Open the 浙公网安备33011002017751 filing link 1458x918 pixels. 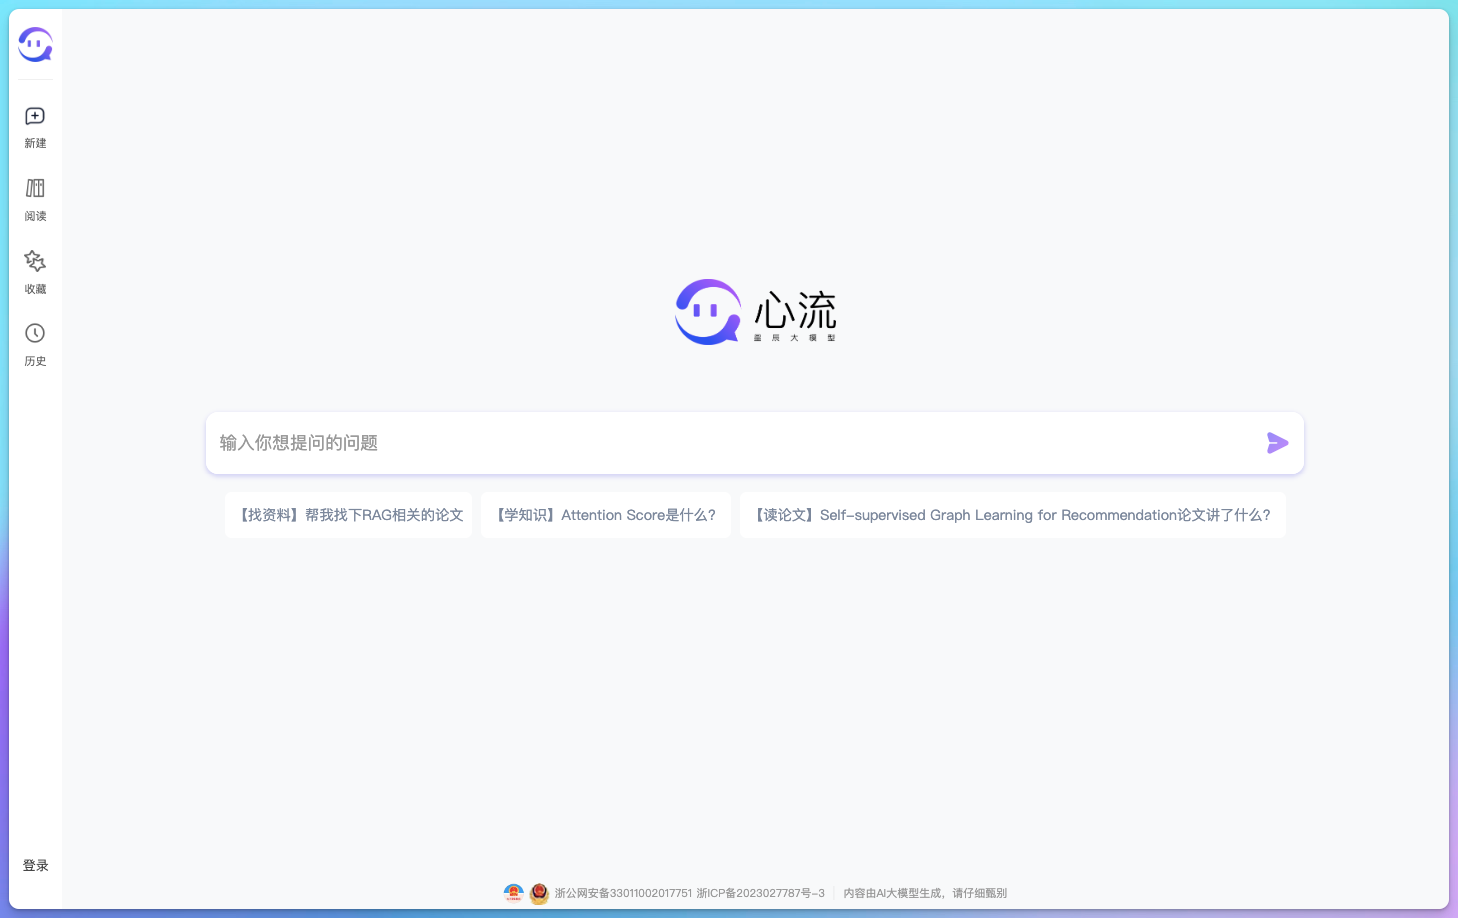point(624,893)
